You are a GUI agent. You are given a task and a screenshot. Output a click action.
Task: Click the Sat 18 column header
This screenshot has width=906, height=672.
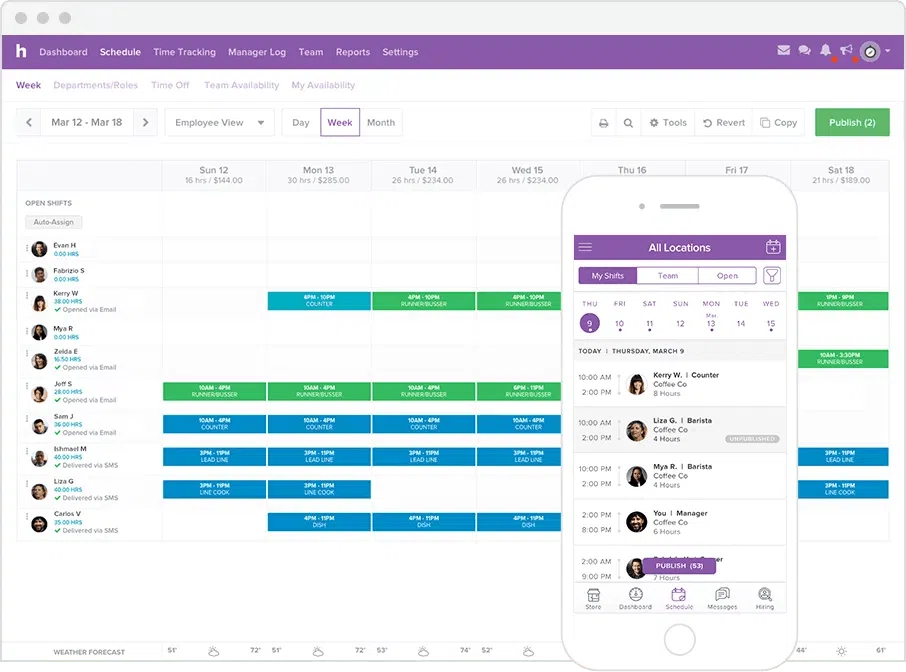pos(841,175)
